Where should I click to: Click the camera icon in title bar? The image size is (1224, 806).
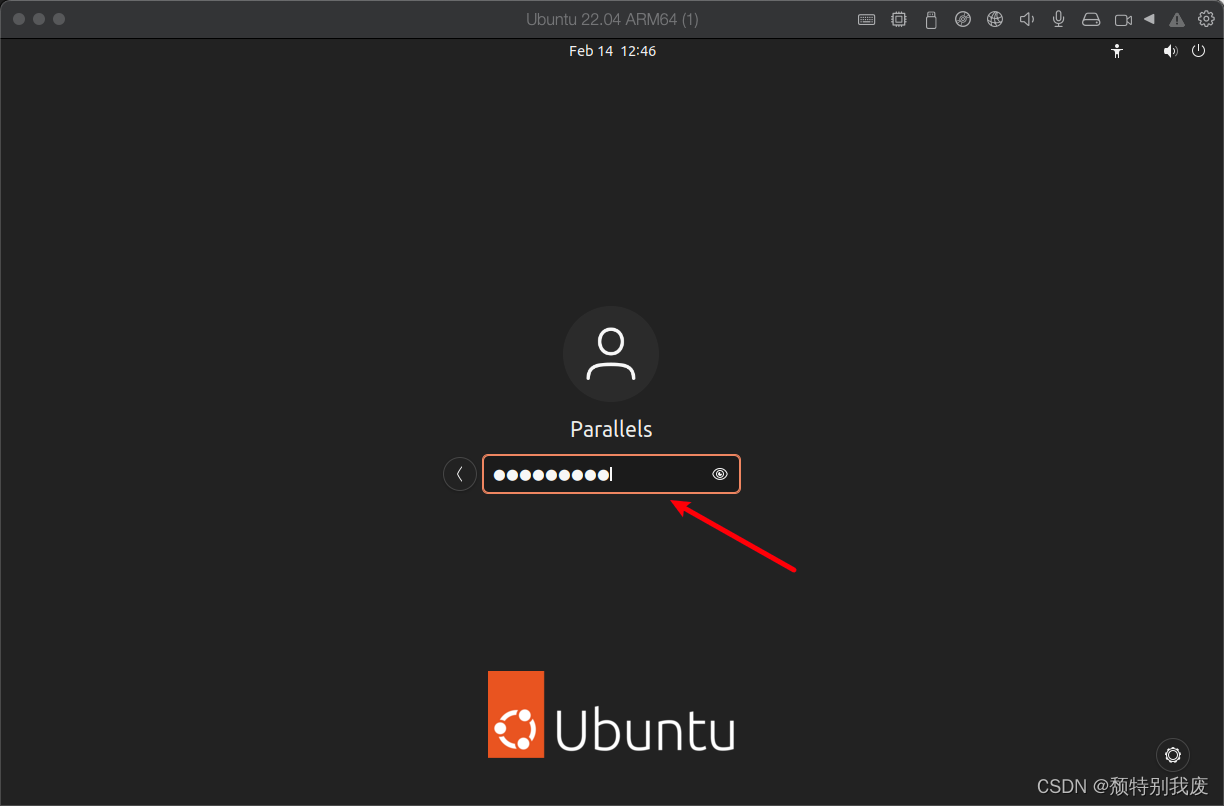(x=1123, y=19)
